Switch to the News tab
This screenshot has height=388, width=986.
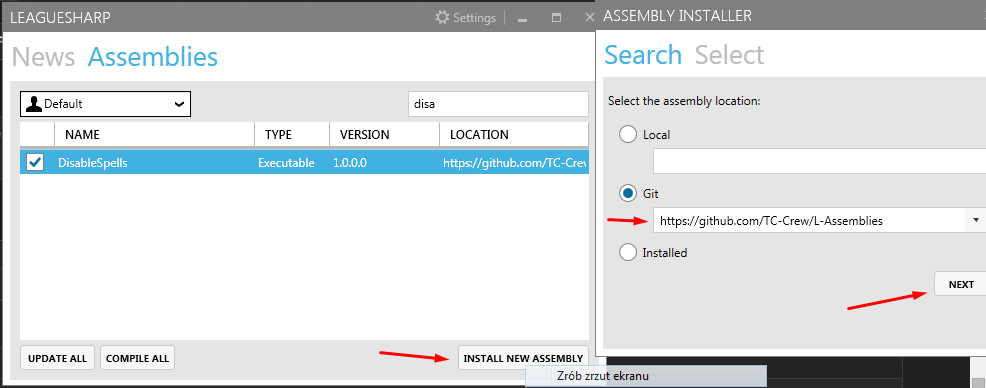pyautogui.click(x=43, y=57)
